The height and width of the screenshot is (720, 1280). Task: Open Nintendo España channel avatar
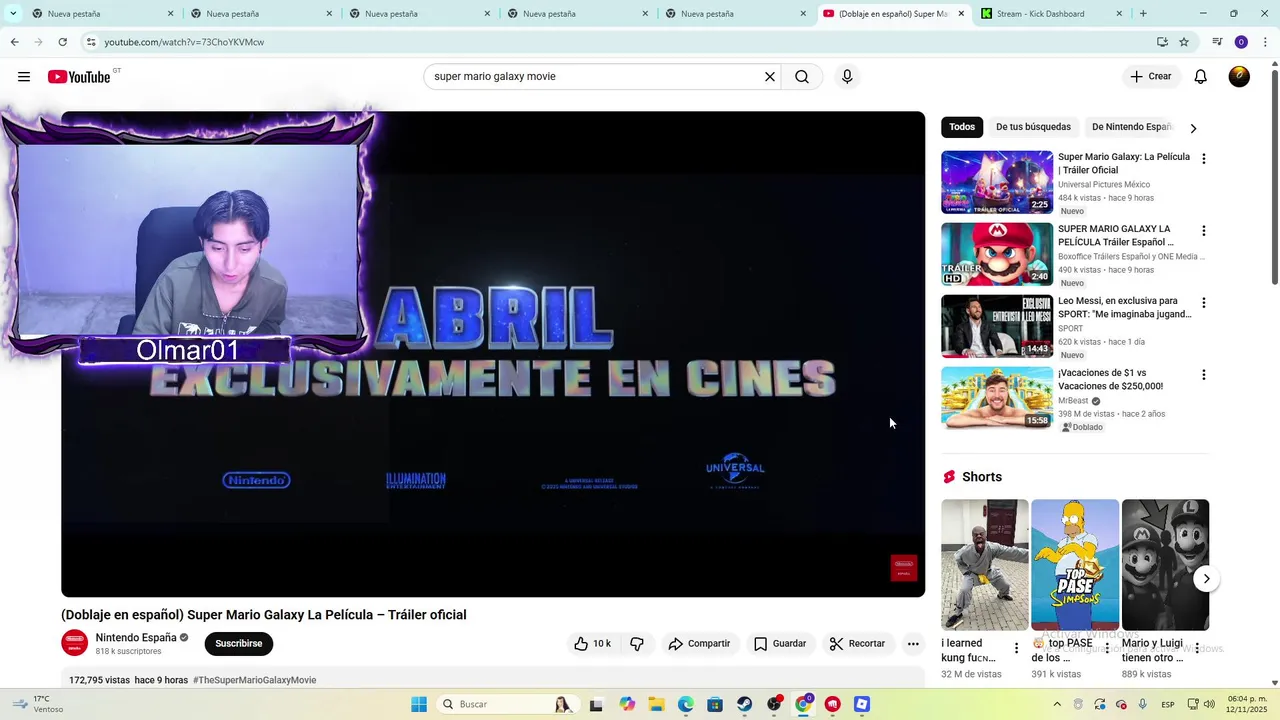tap(75, 643)
